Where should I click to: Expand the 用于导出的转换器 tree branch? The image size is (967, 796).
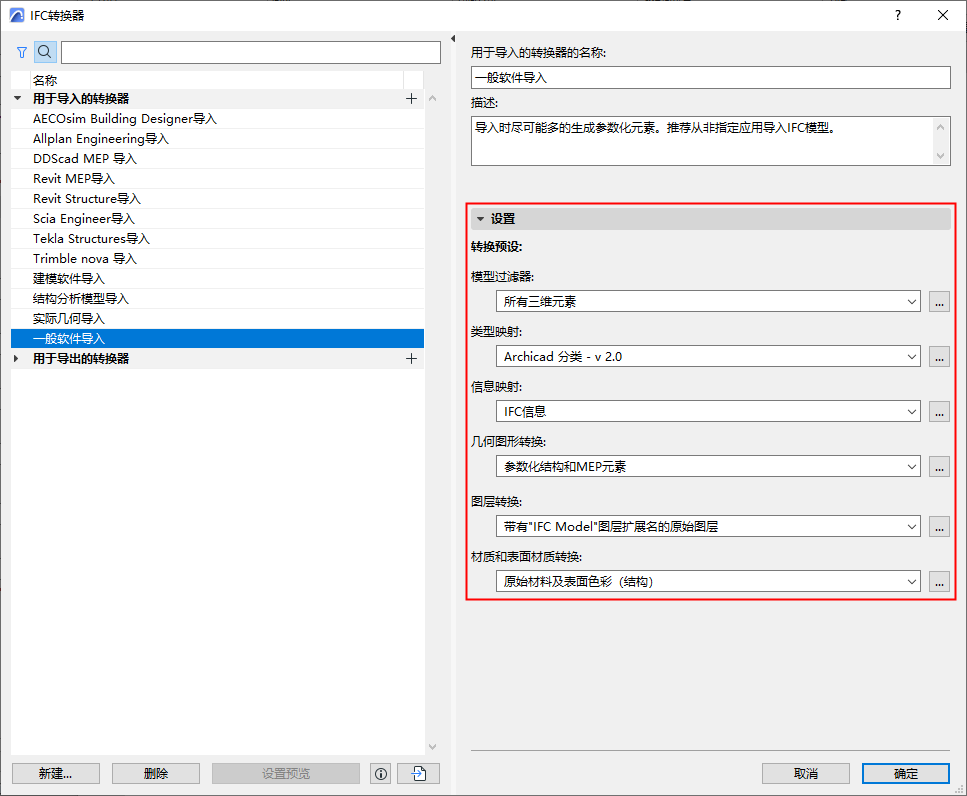(x=16, y=358)
